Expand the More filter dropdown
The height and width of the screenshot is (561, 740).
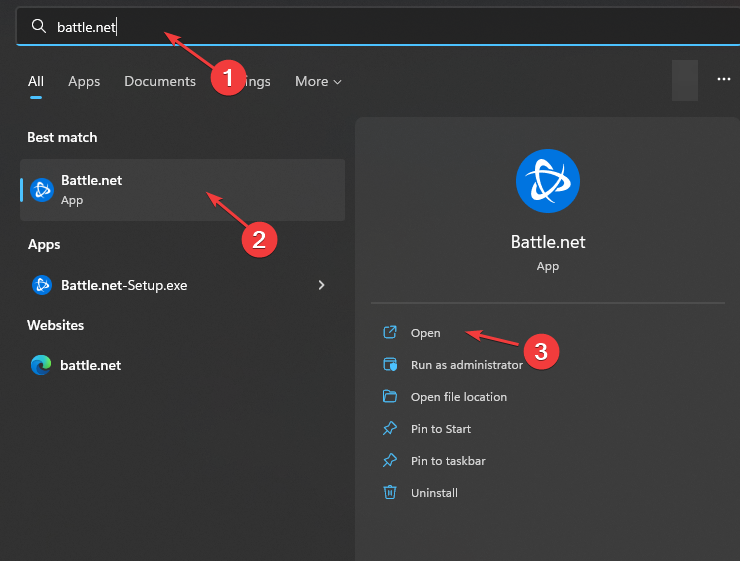(x=318, y=82)
